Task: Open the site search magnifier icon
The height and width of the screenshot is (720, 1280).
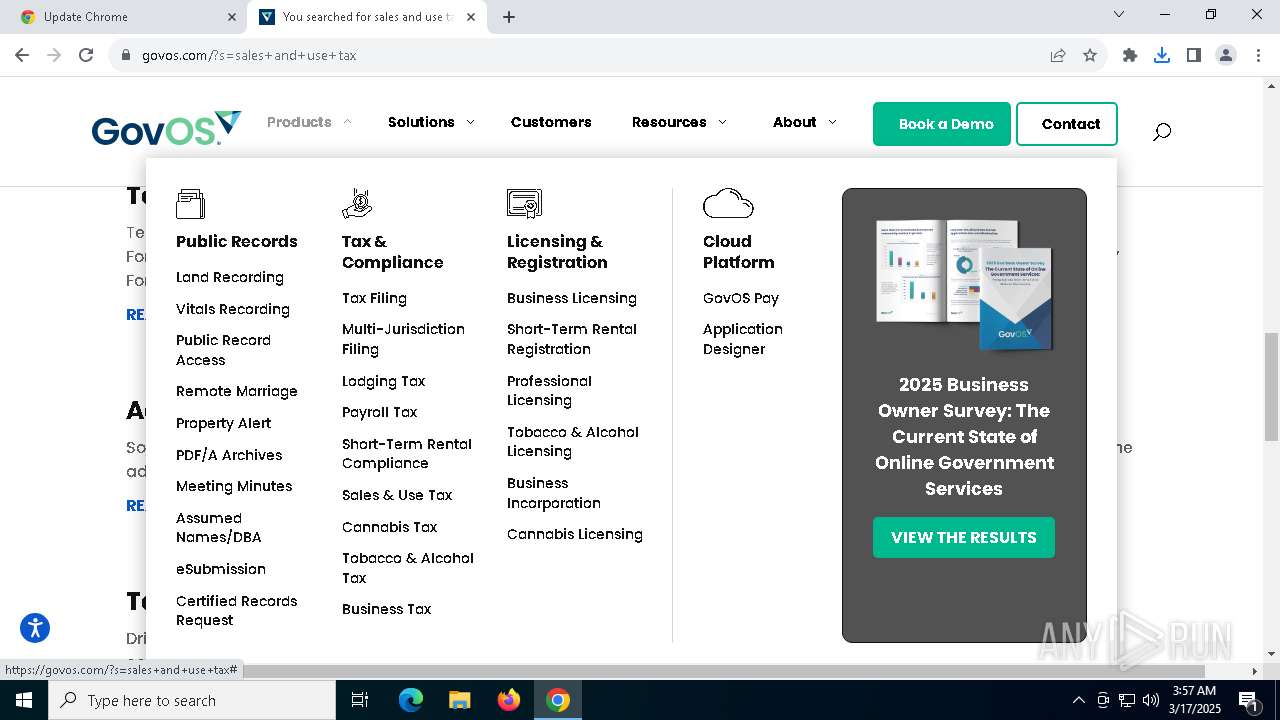Action: coord(1161,131)
